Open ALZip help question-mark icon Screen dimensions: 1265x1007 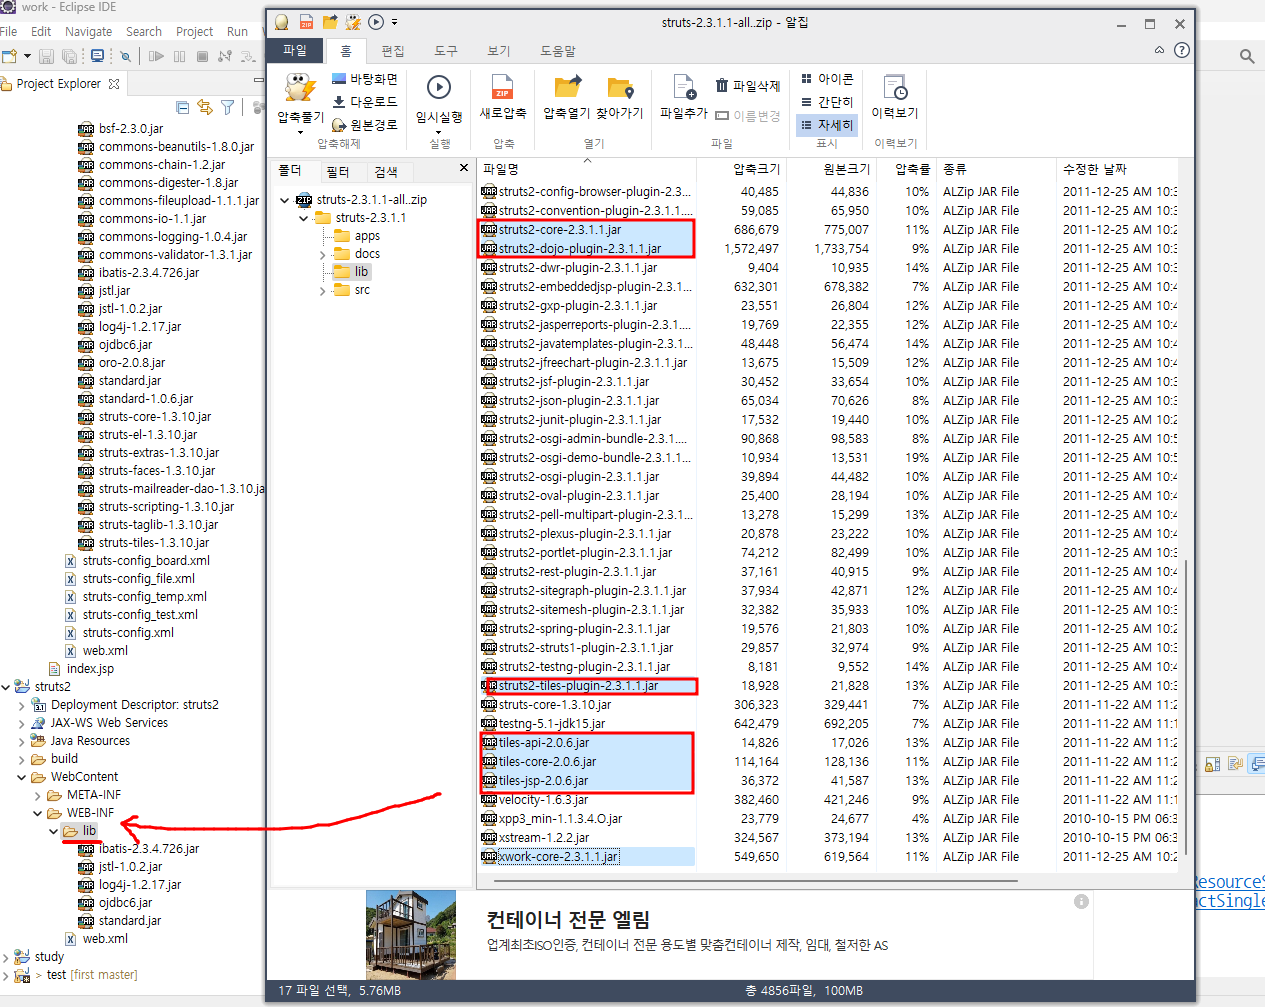tap(1182, 50)
